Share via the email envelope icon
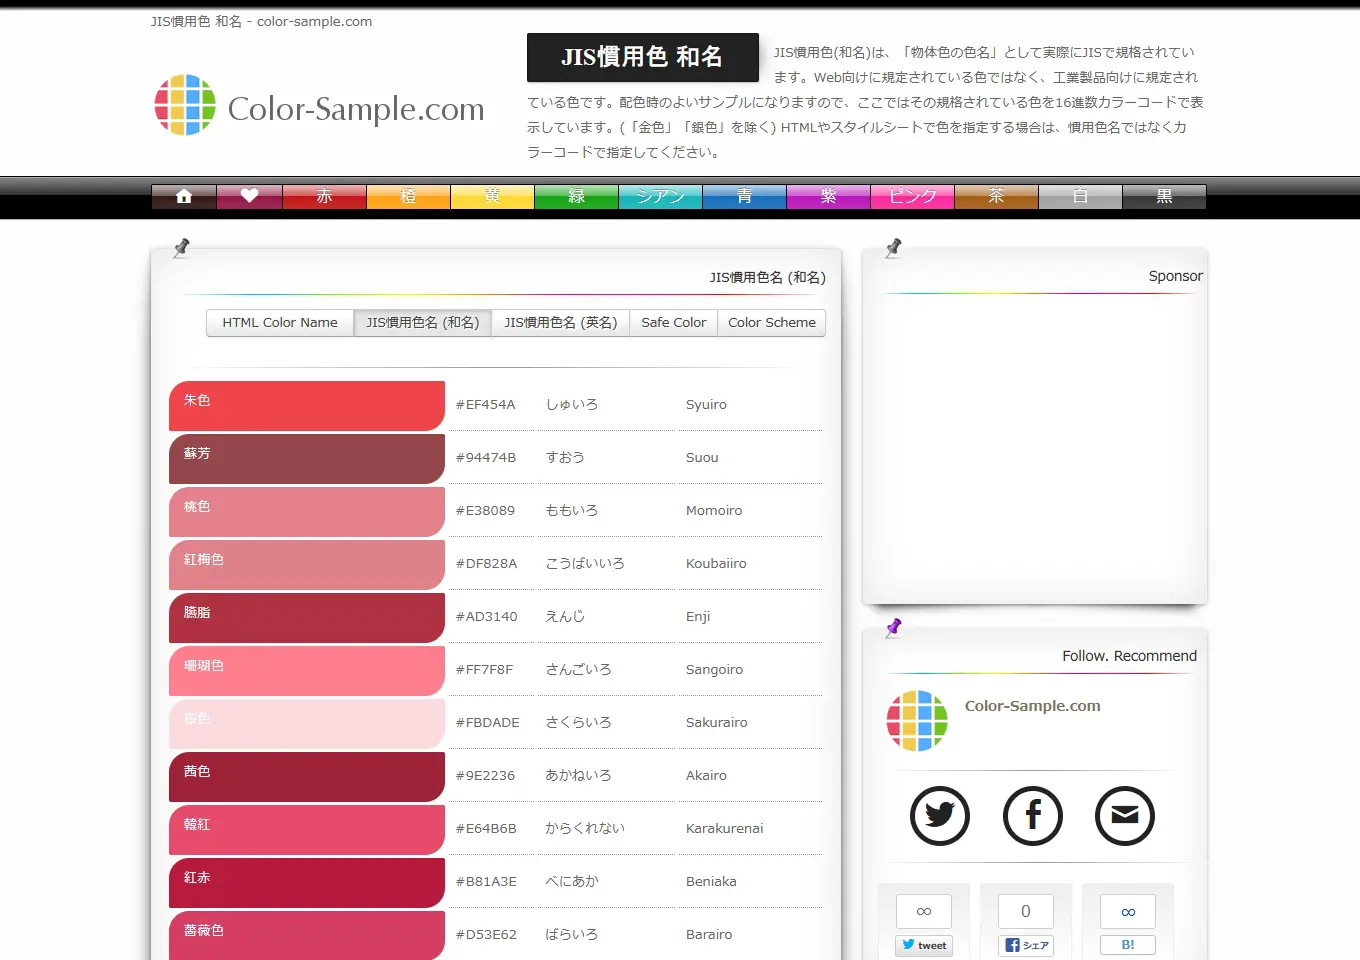Image resolution: width=1360 pixels, height=960 pixels. [x=1125, y=816]
